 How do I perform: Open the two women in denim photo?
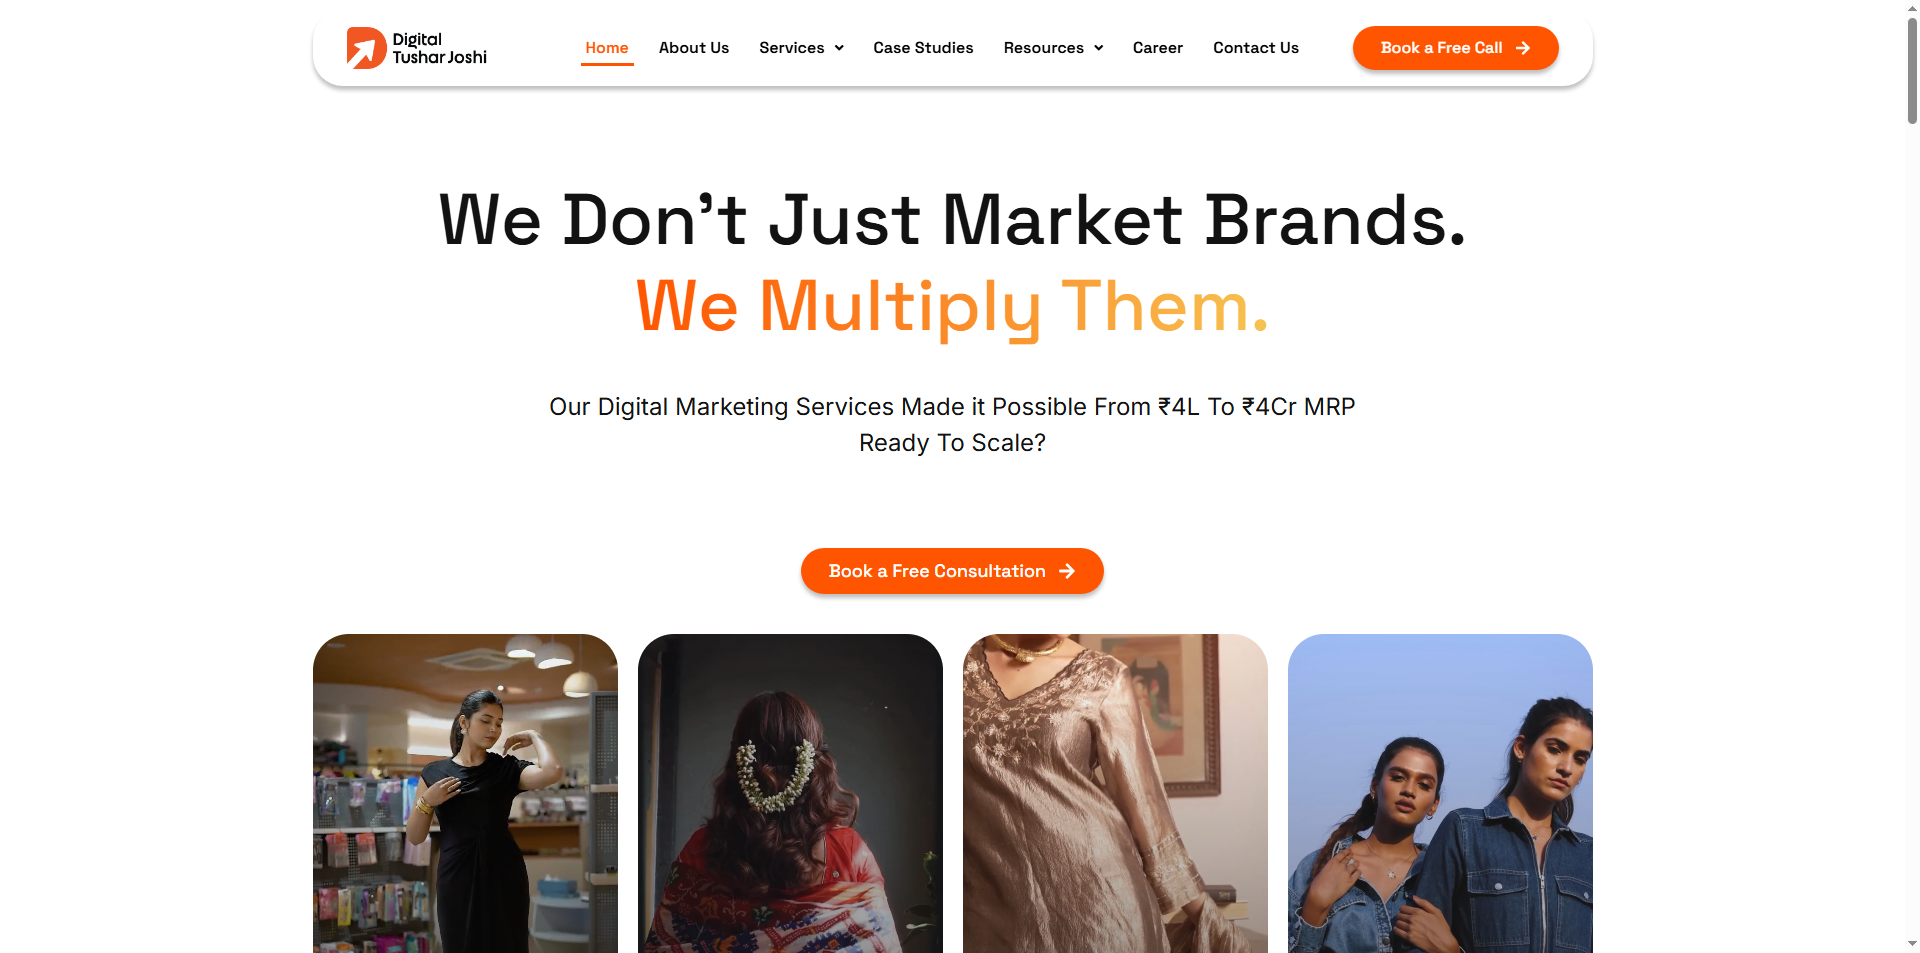pos(1440,793)
